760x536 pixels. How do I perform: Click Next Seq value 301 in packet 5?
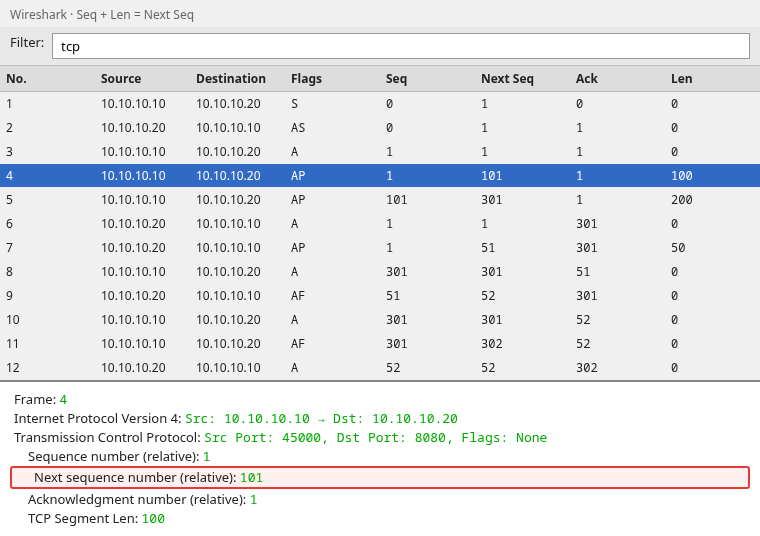coord(491,200)
